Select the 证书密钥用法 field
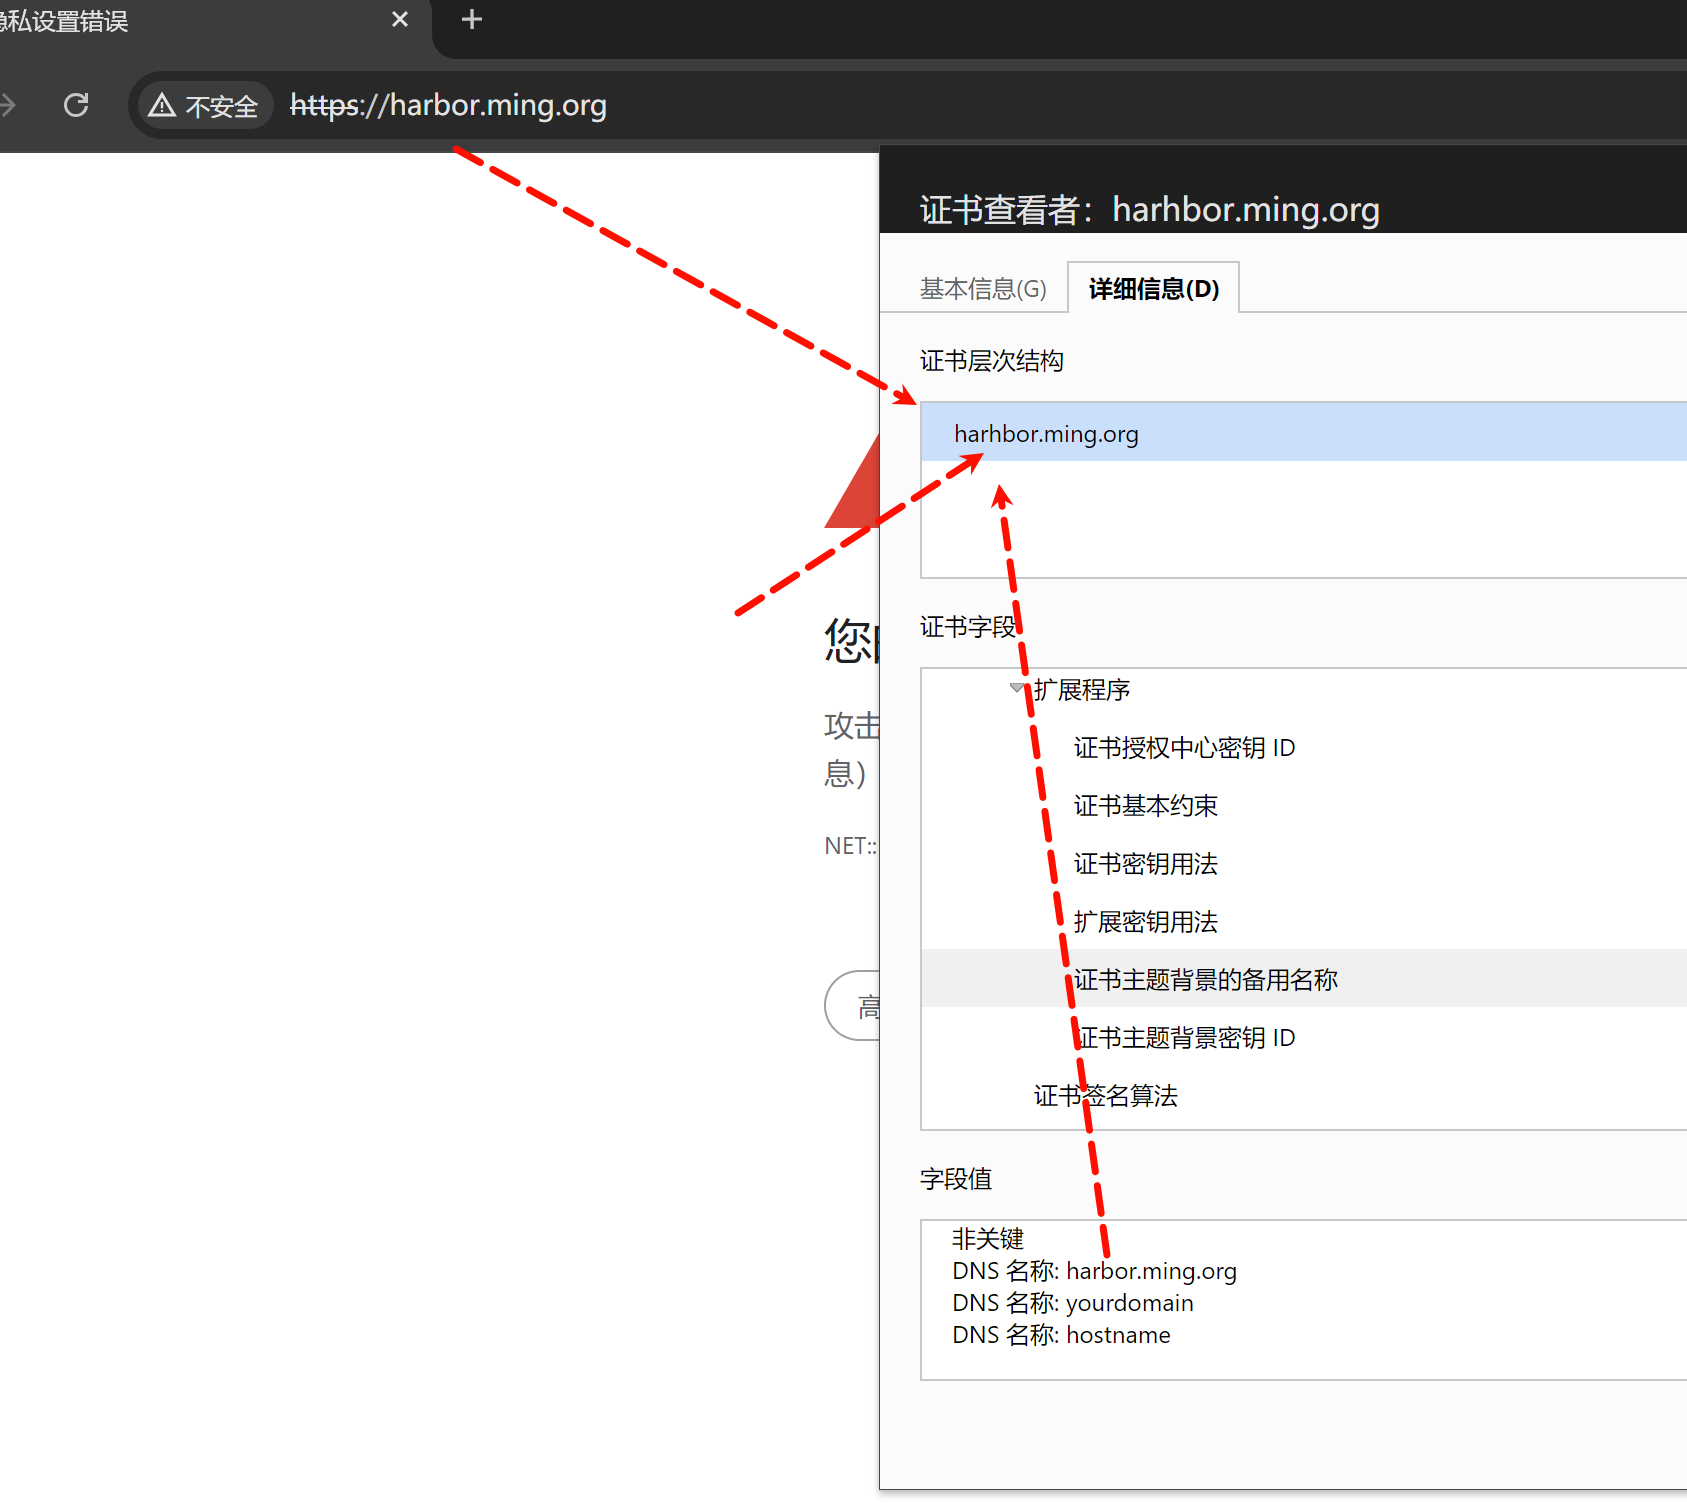This screenshot has height=1507, width=1687. [x=1145, y=864]
